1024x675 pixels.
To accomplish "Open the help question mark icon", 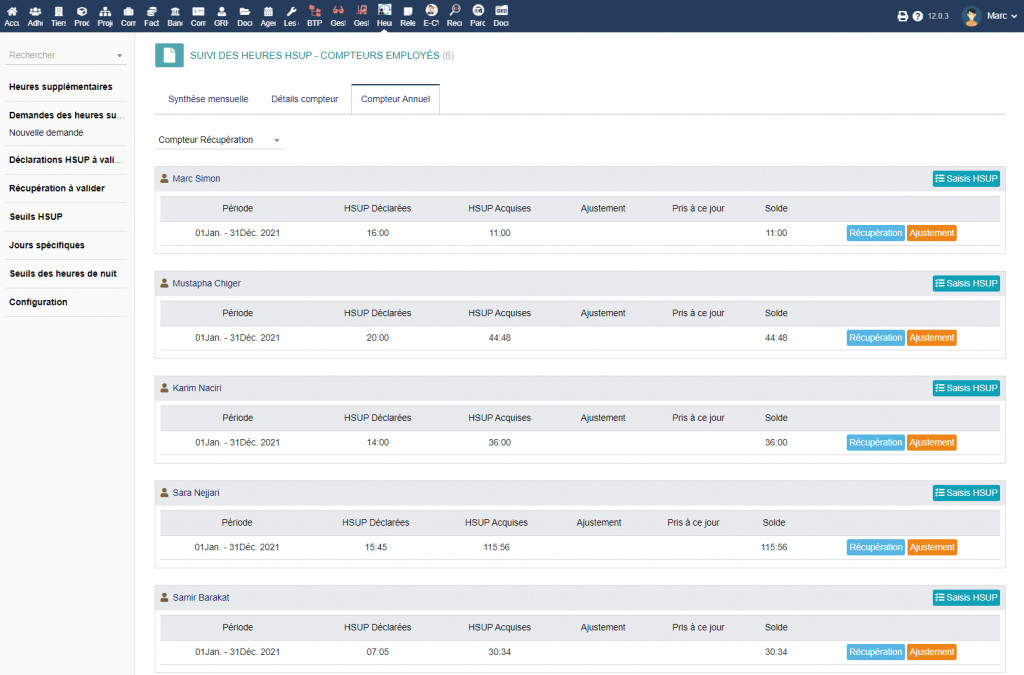I will [x=917, y=16].
